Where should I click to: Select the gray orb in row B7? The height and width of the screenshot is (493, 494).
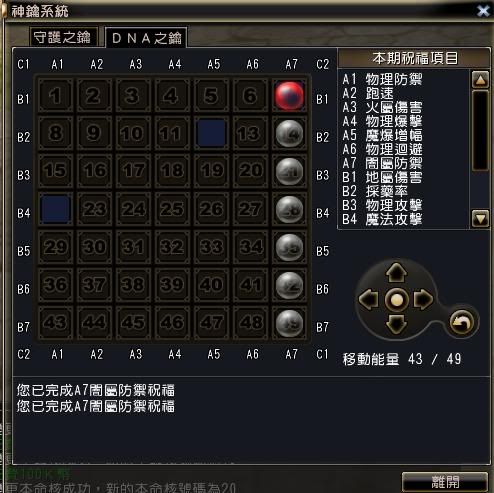[289, 323]
